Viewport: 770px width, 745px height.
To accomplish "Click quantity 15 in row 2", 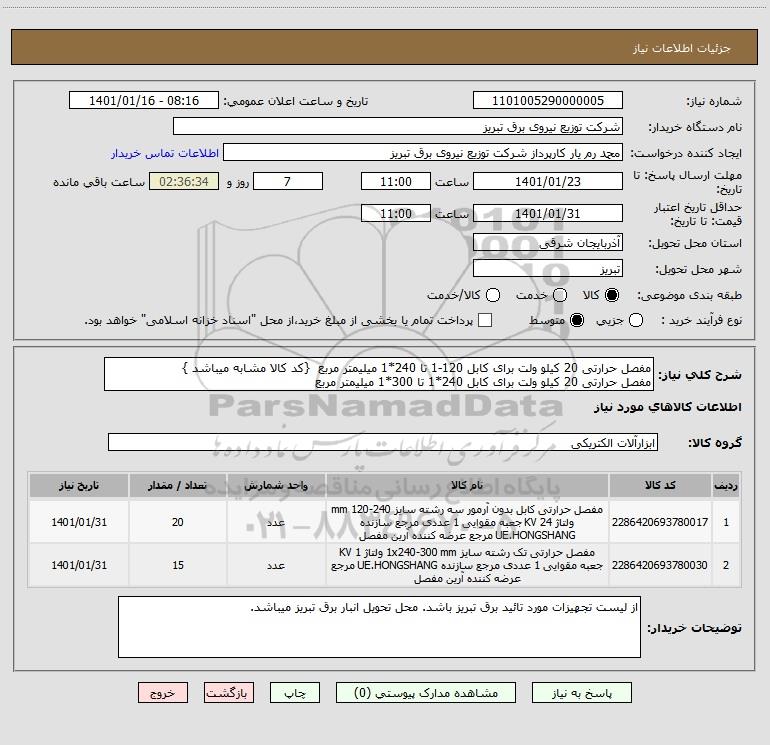I will coord(178,565).
